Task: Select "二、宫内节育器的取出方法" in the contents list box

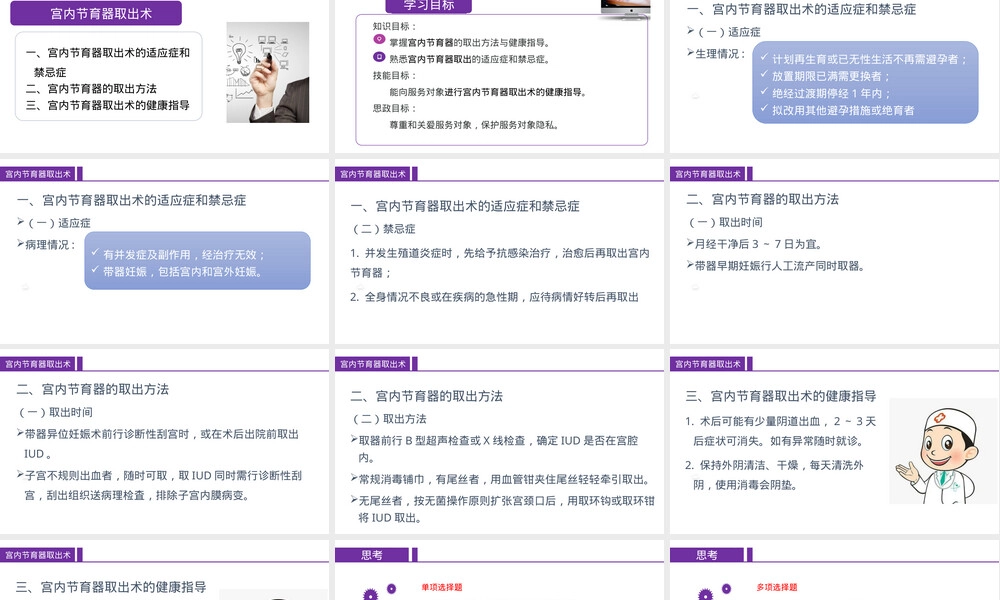Action: (x=91, y=89)
